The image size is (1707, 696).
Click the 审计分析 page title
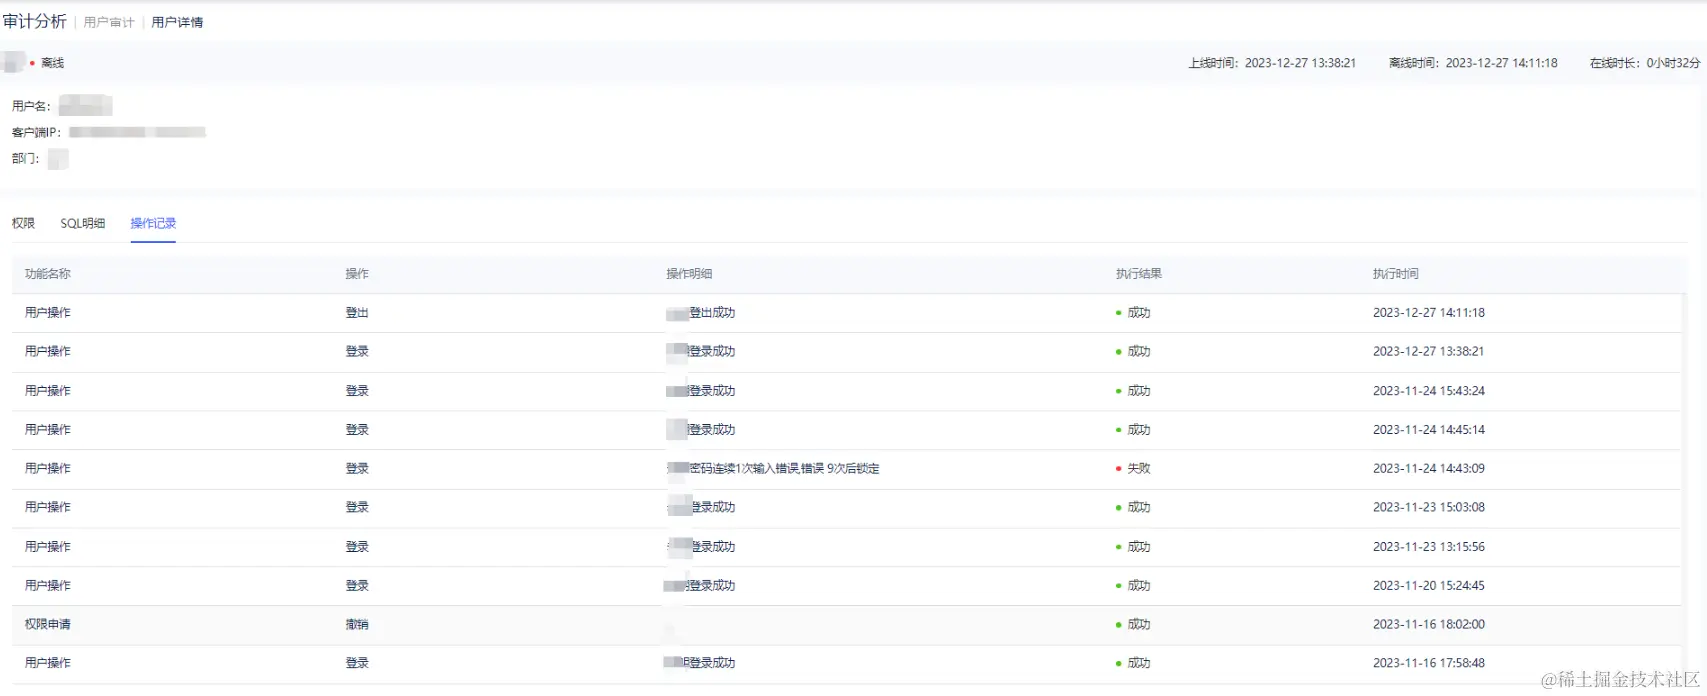35,21
